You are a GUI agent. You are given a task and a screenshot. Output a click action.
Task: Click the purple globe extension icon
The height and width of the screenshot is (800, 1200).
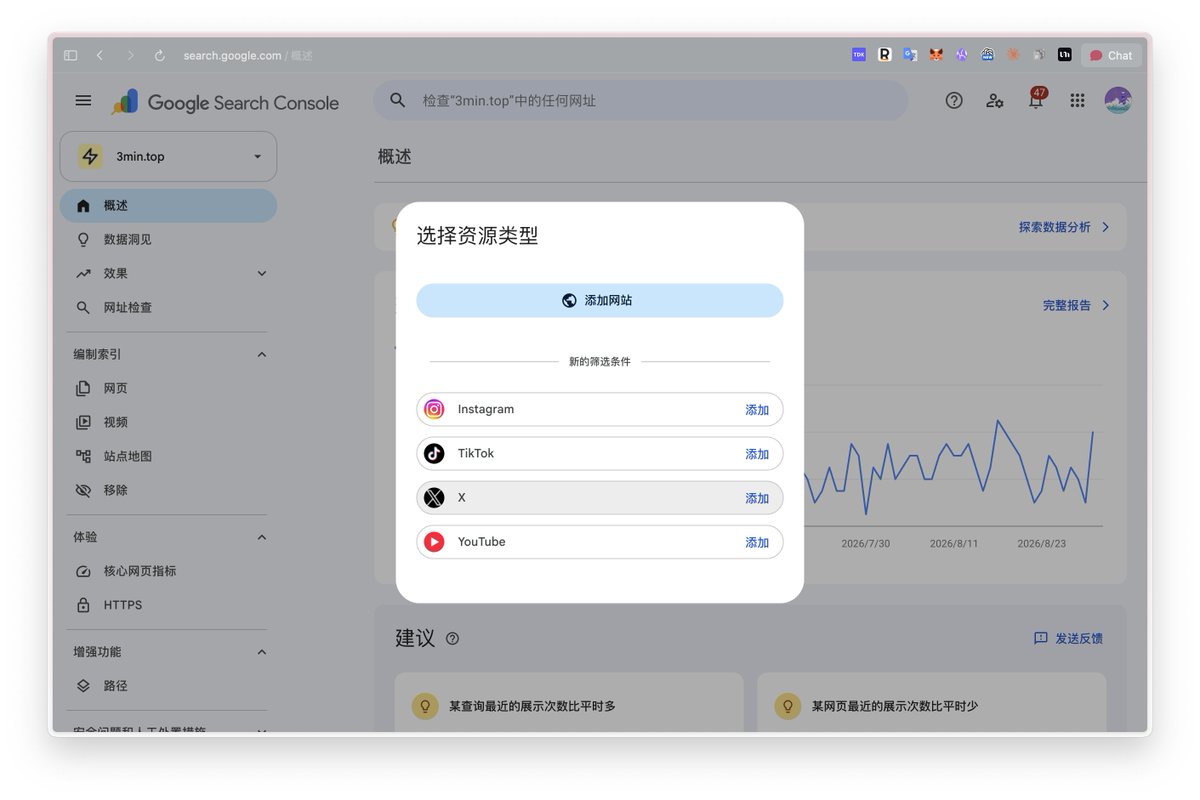click(962, 55)
